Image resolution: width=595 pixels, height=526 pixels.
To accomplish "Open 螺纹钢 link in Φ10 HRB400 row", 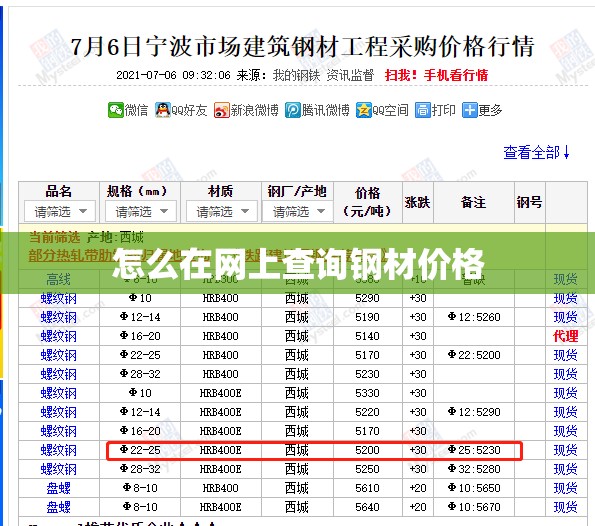I will click(58, 298).
